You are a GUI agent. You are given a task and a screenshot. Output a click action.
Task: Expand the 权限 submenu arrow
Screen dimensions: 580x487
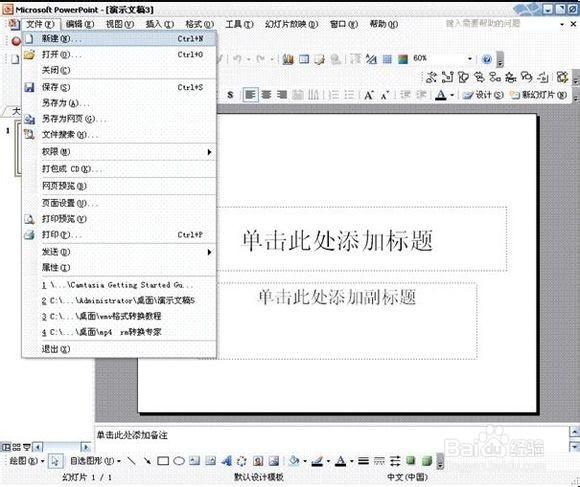[x=209, y=152]
